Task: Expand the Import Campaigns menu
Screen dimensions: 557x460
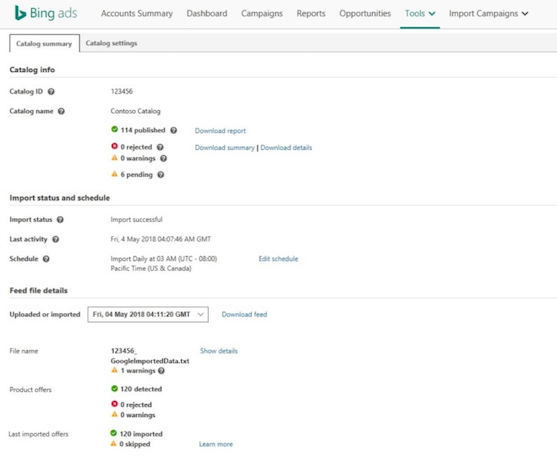Action: [488, 13]
